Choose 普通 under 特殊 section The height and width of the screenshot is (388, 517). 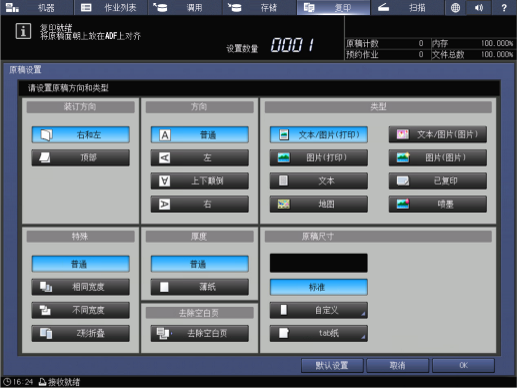[81, 264]
